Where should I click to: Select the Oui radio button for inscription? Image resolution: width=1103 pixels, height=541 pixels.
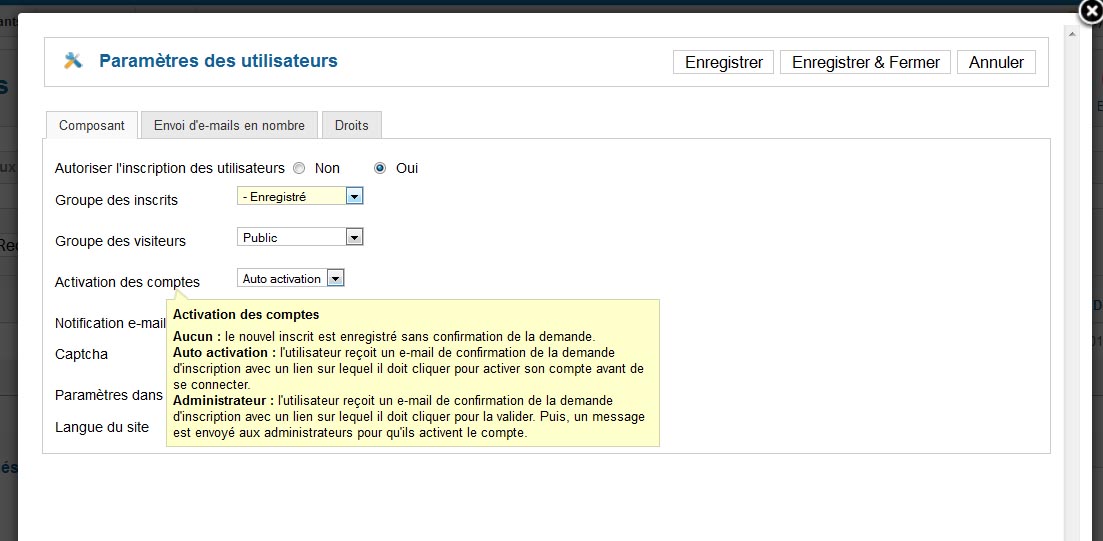point(381,168)
